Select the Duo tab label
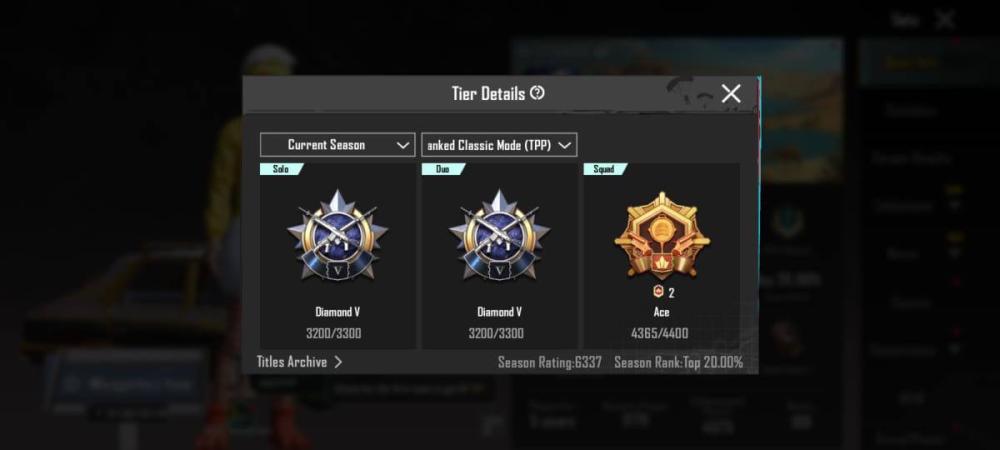This screenshot has width=1000, height=450. 443,169
